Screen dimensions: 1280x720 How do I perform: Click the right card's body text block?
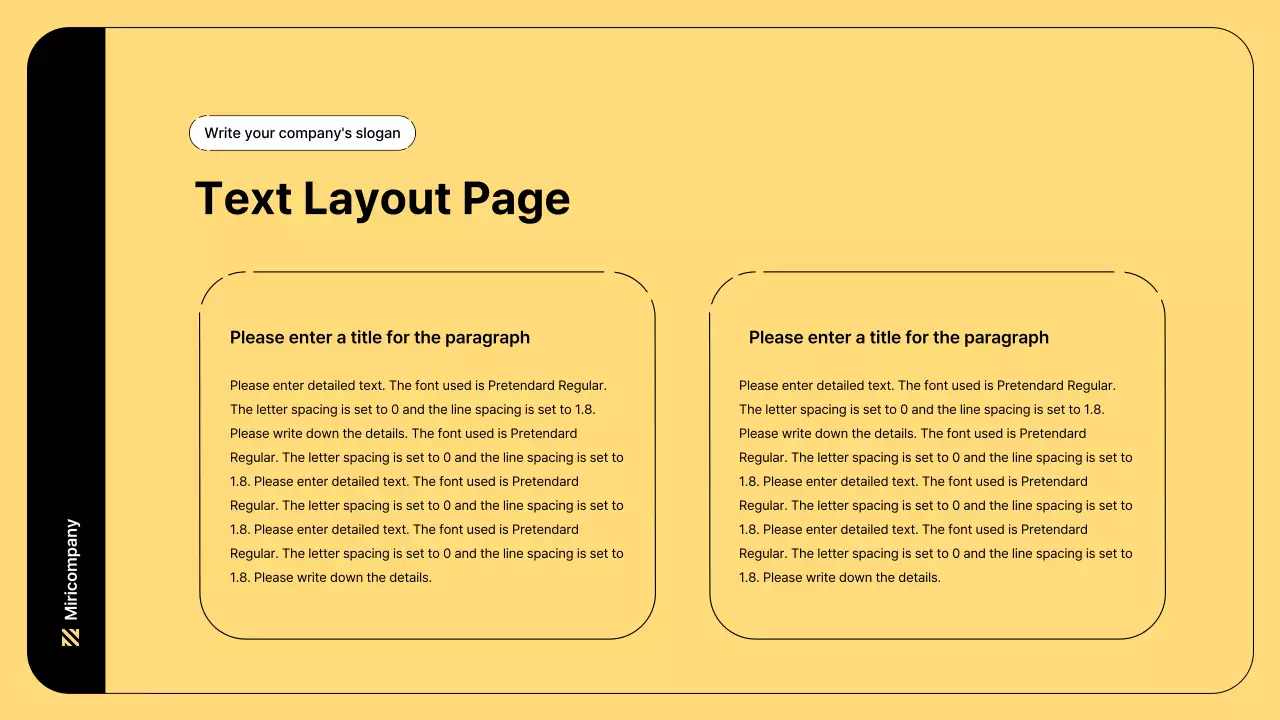[936, 480]
